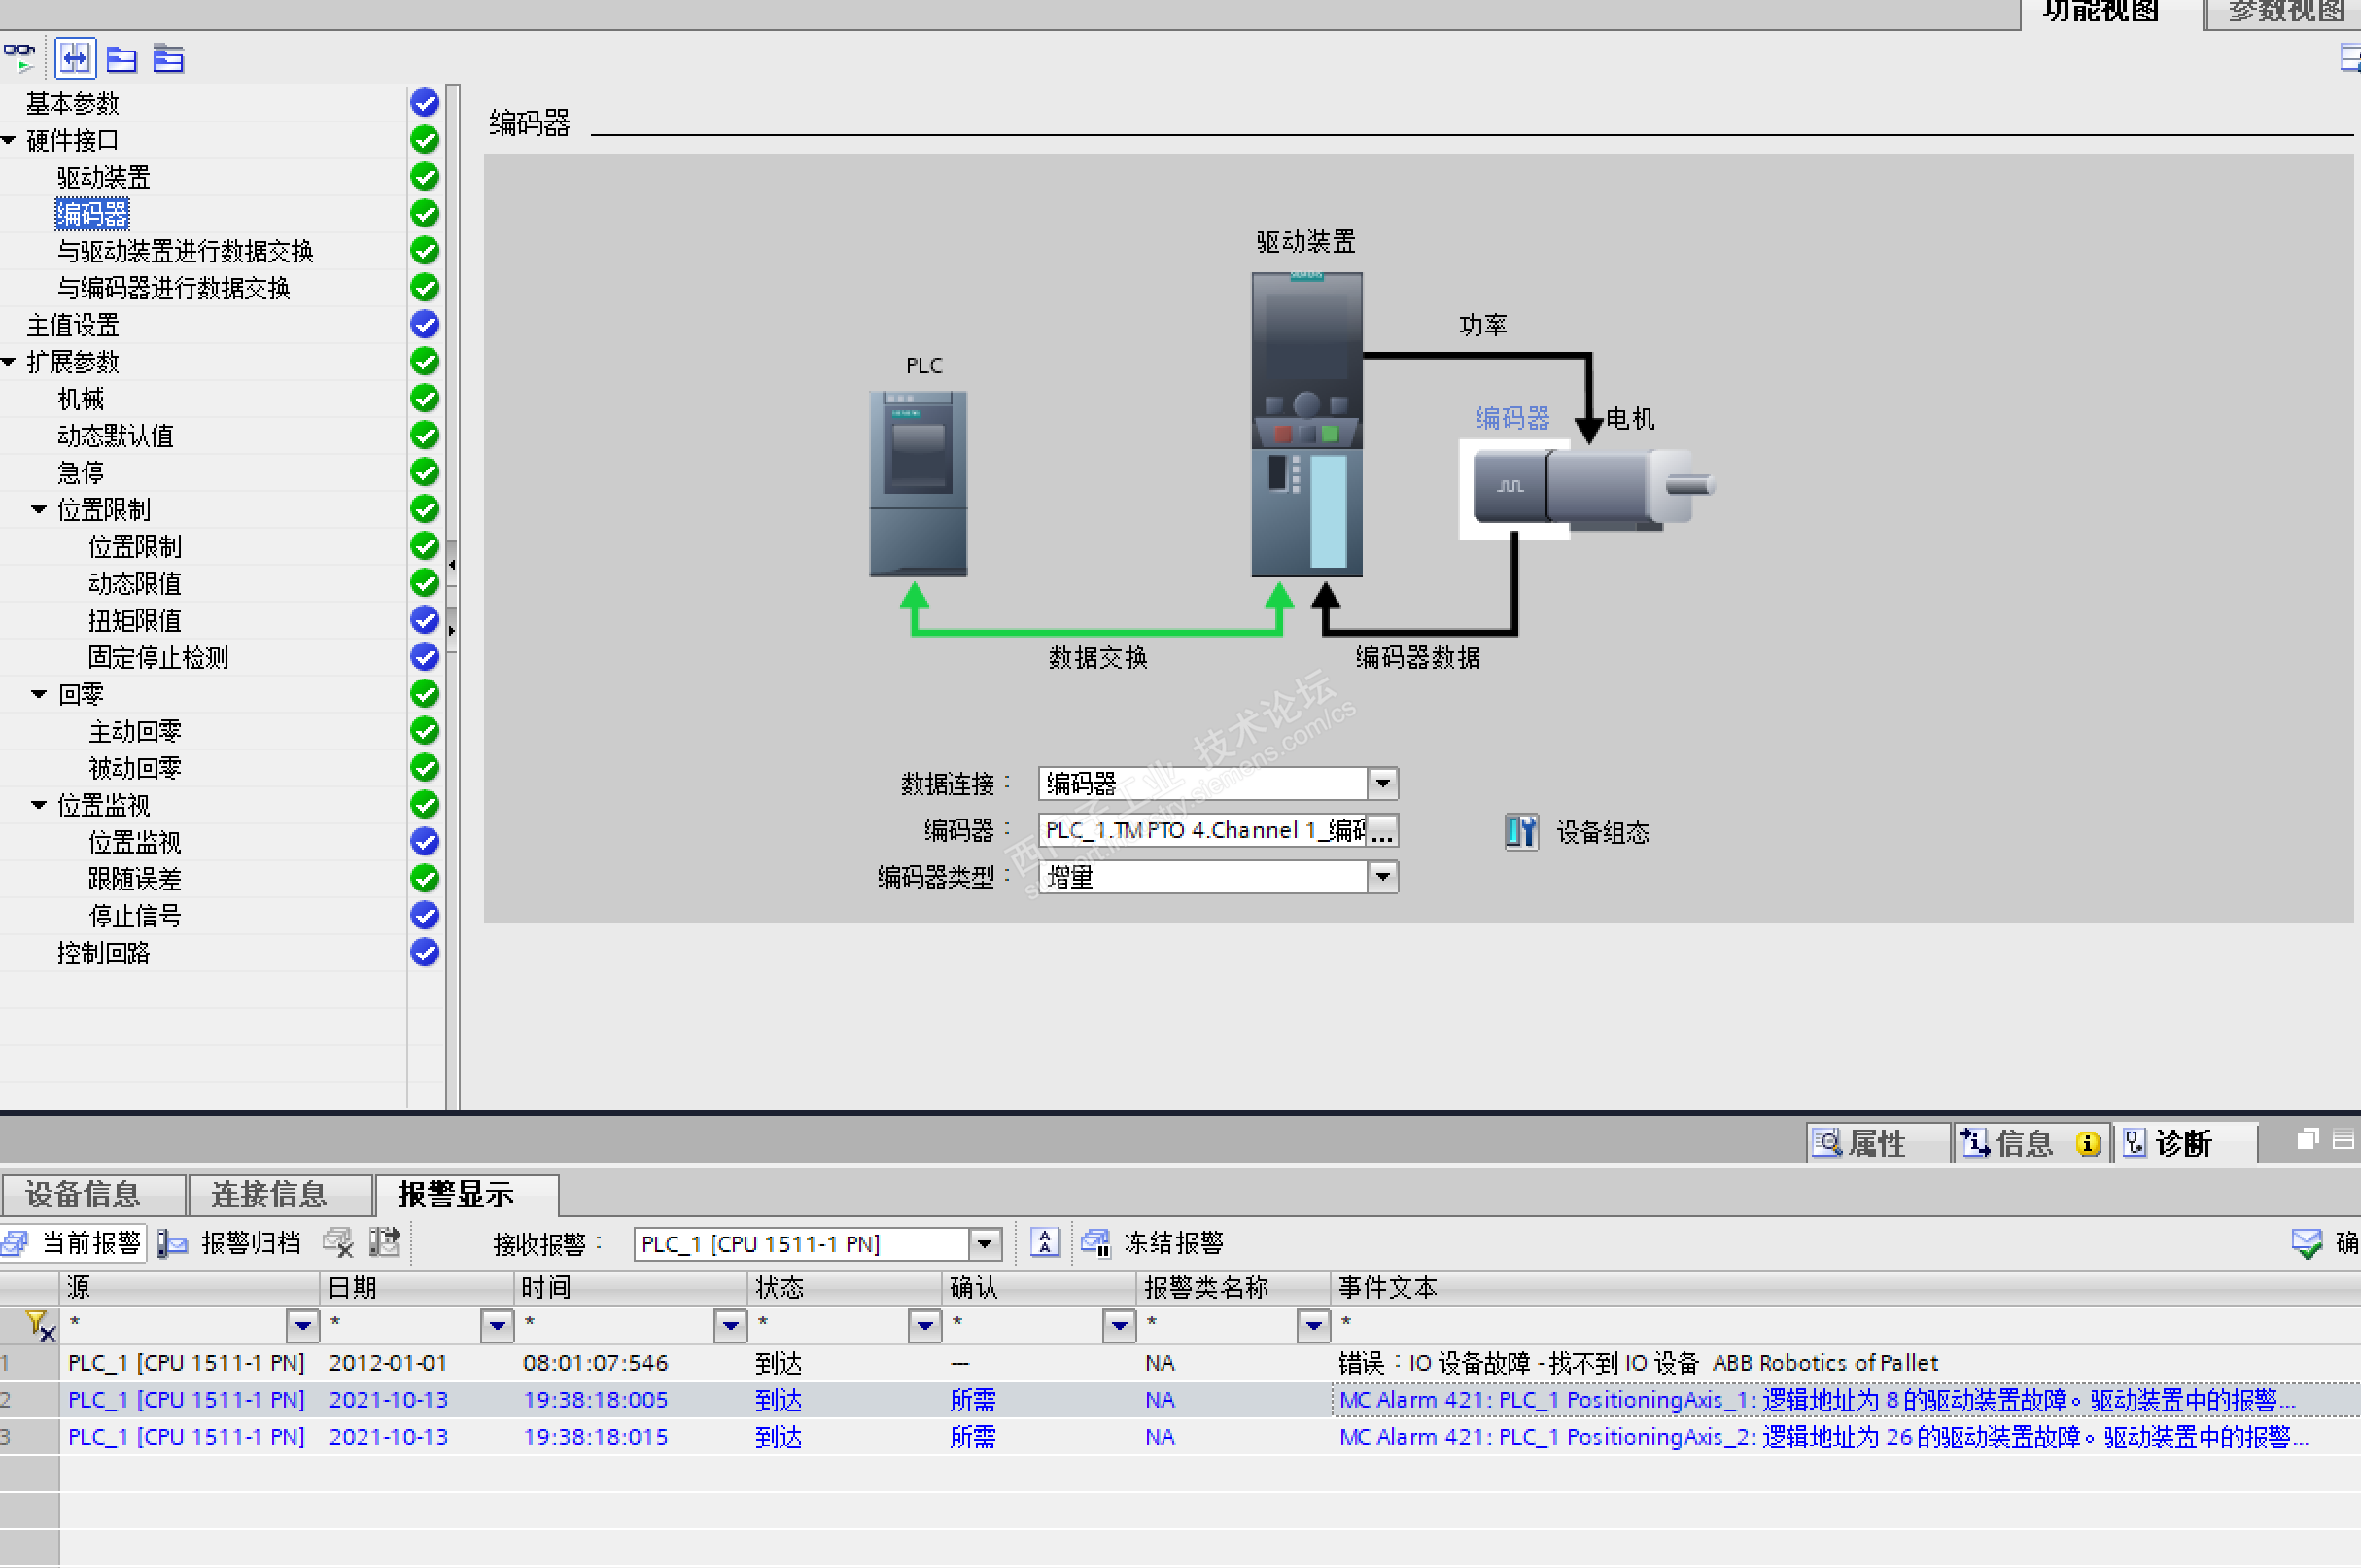The height and width of the screenshot is (1568, 2361).
Task: Click the 编码器 PLC_1.TM PTO 4 input field
Action: point(1202,831)
